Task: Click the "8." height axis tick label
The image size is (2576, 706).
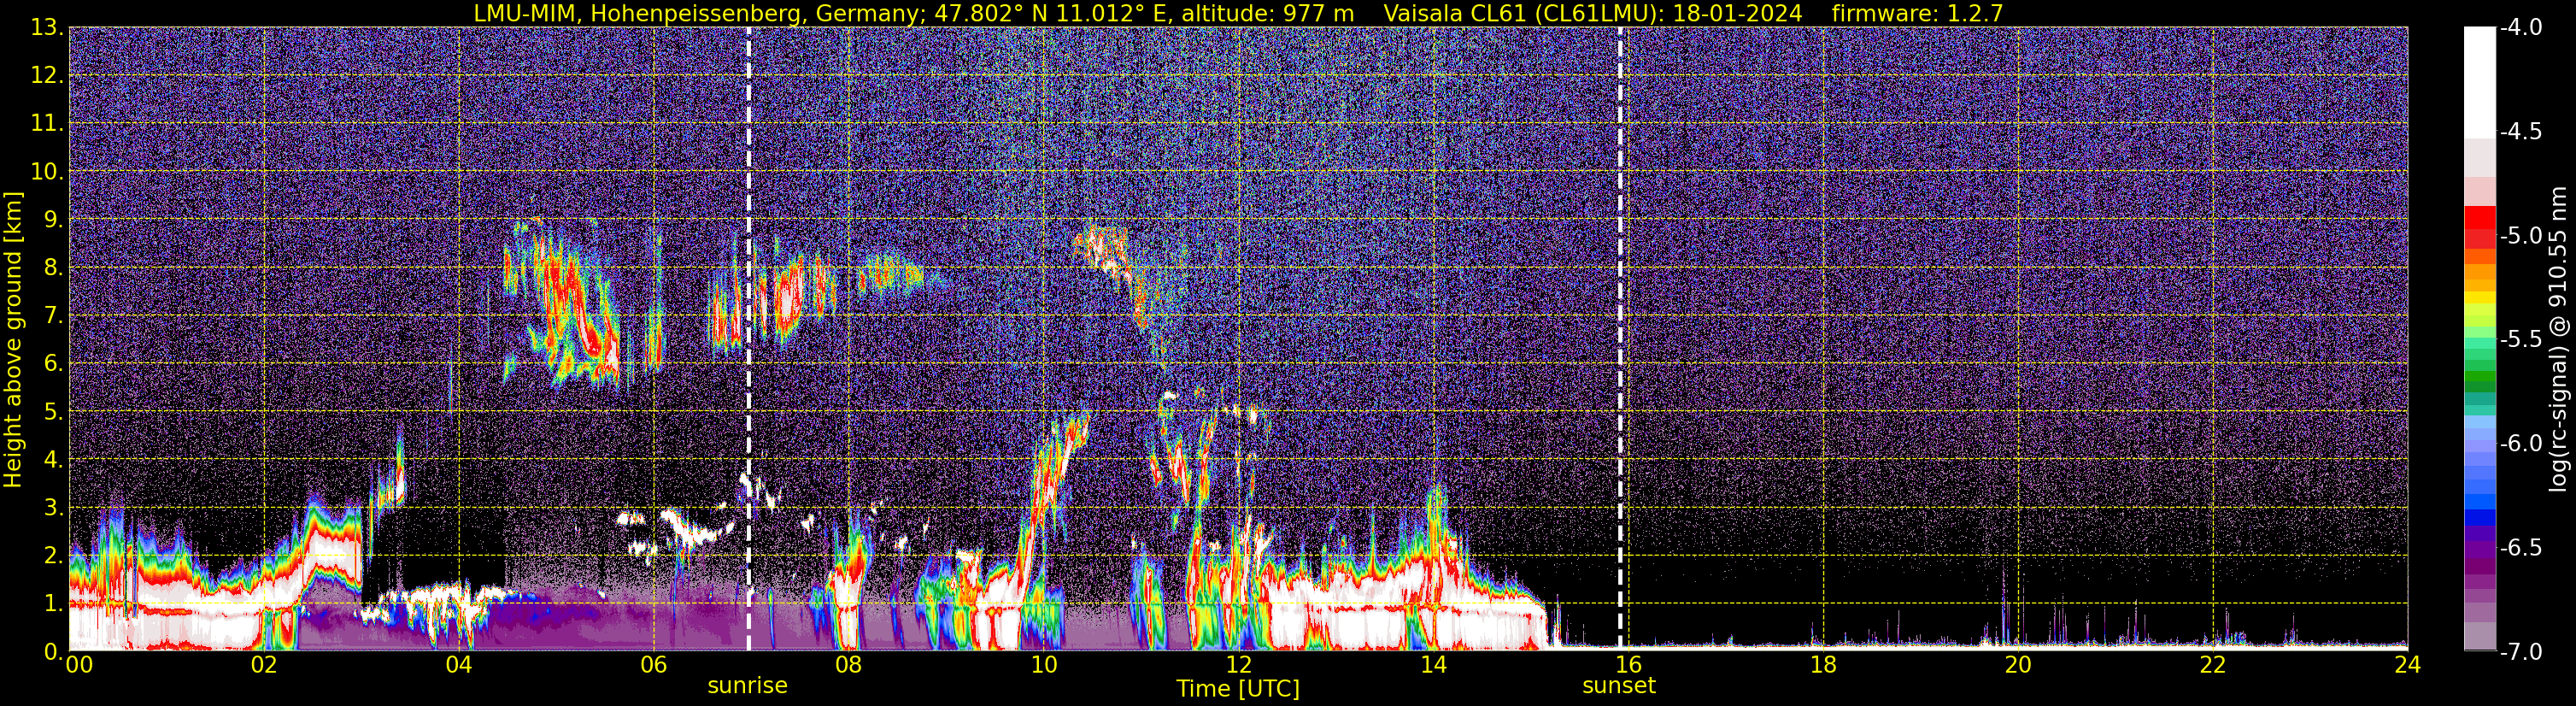Action: [52, 268]
